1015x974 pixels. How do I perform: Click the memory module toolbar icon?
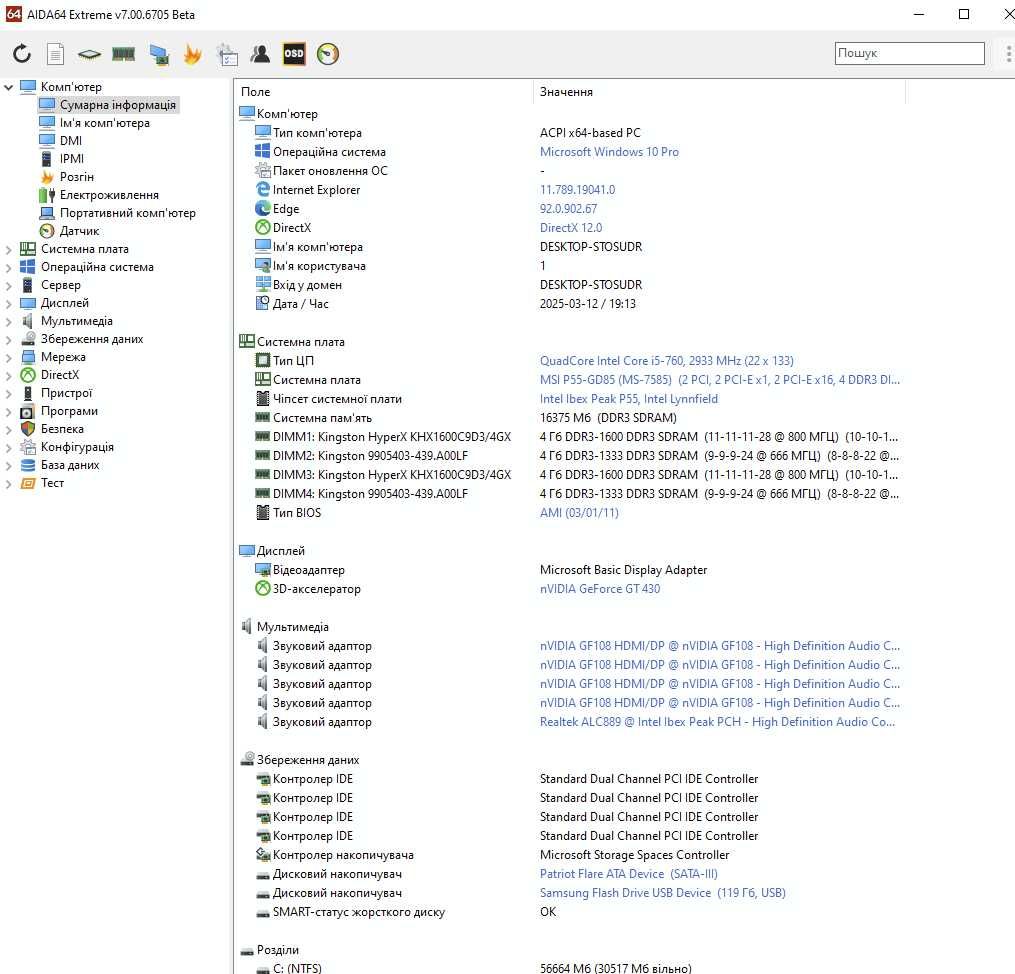[123, 54]
